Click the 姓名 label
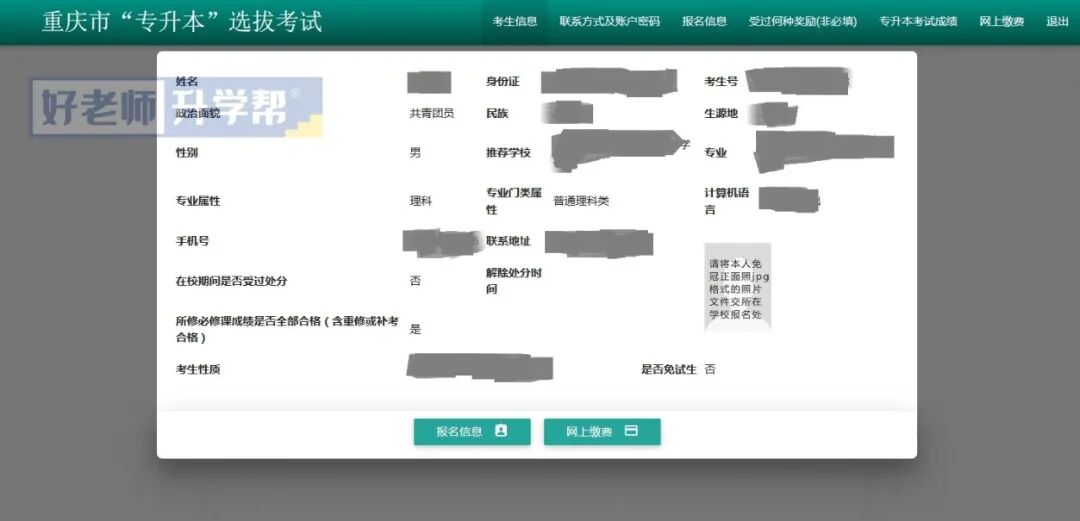 pyautogui.click(x=187, y=81)
